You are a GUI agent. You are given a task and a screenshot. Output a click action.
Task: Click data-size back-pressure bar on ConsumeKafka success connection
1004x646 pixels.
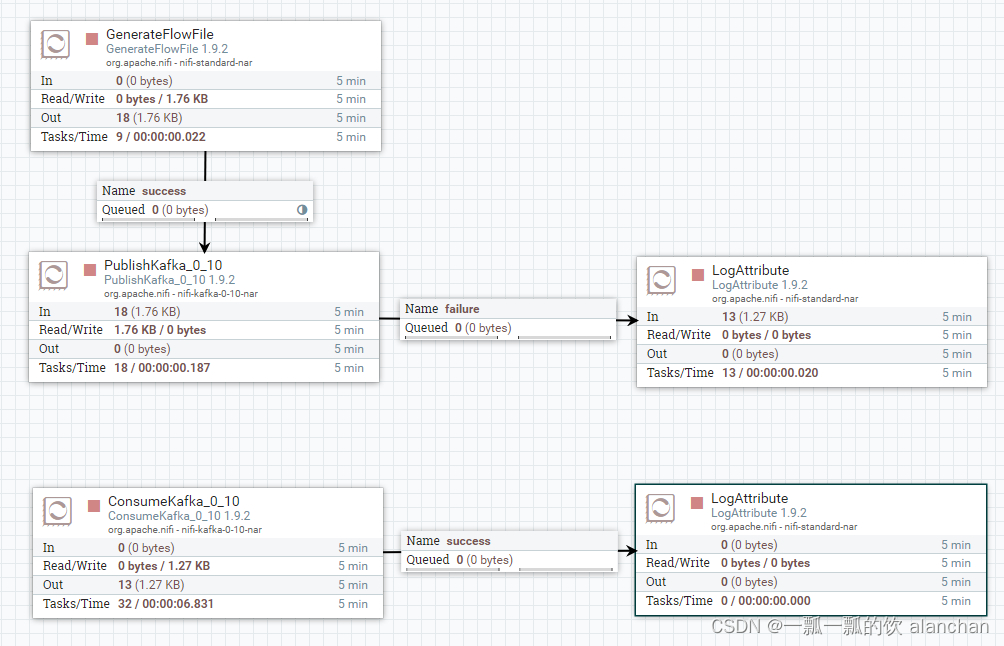(566, 569)
